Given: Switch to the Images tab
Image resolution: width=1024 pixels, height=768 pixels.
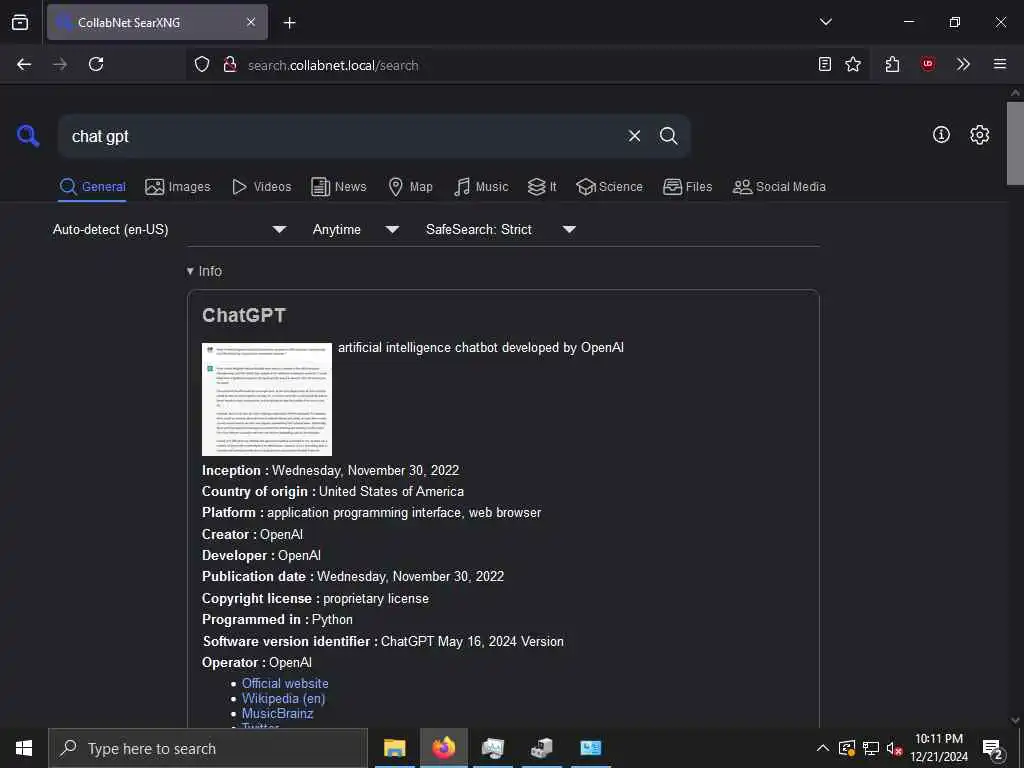Looking at the screenshot, I should [x=178, y=187].
